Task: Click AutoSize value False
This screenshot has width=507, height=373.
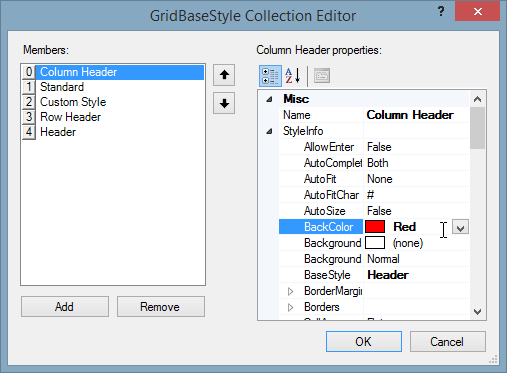Action: [379, 211]
